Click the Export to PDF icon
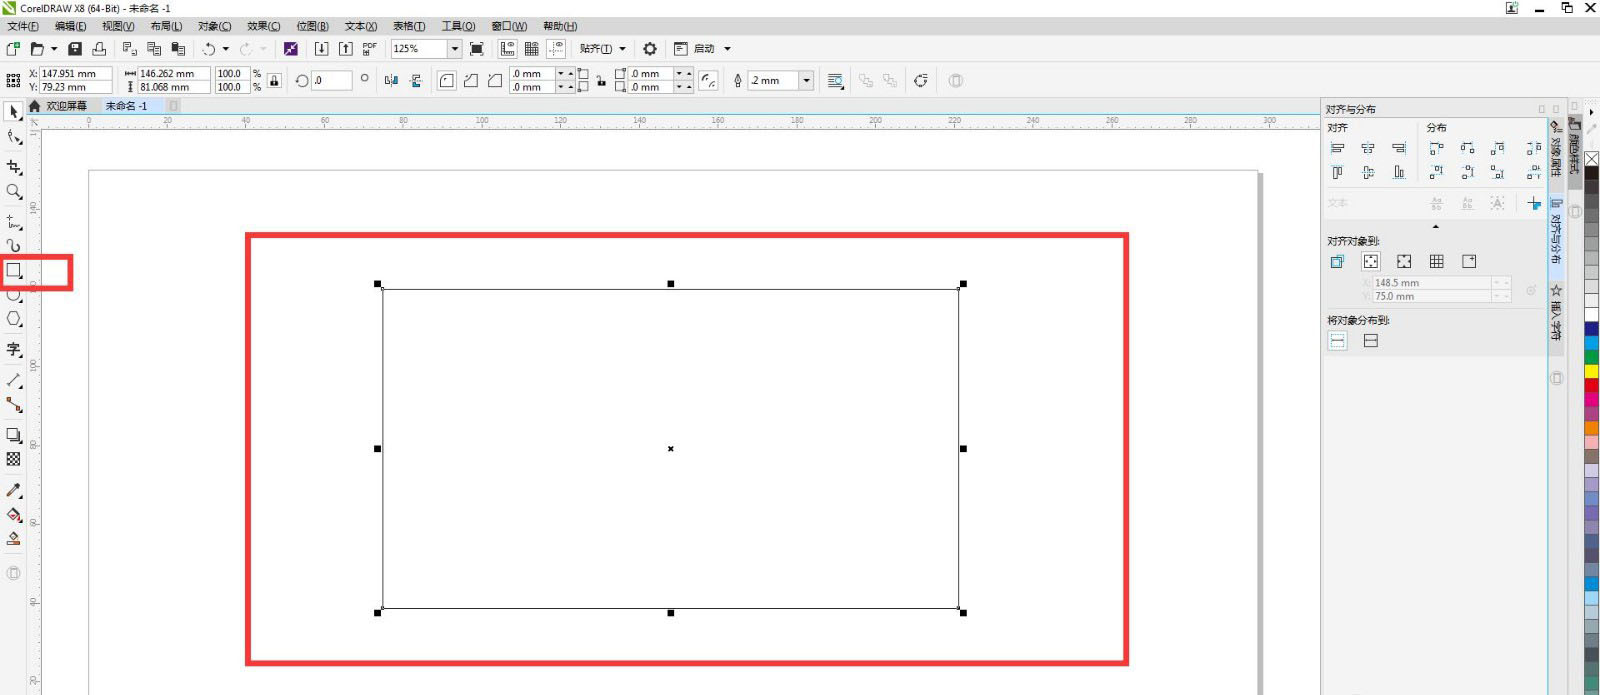Image resolution: width=1600 pixels, height=695 pixels. tap(369, 49)
